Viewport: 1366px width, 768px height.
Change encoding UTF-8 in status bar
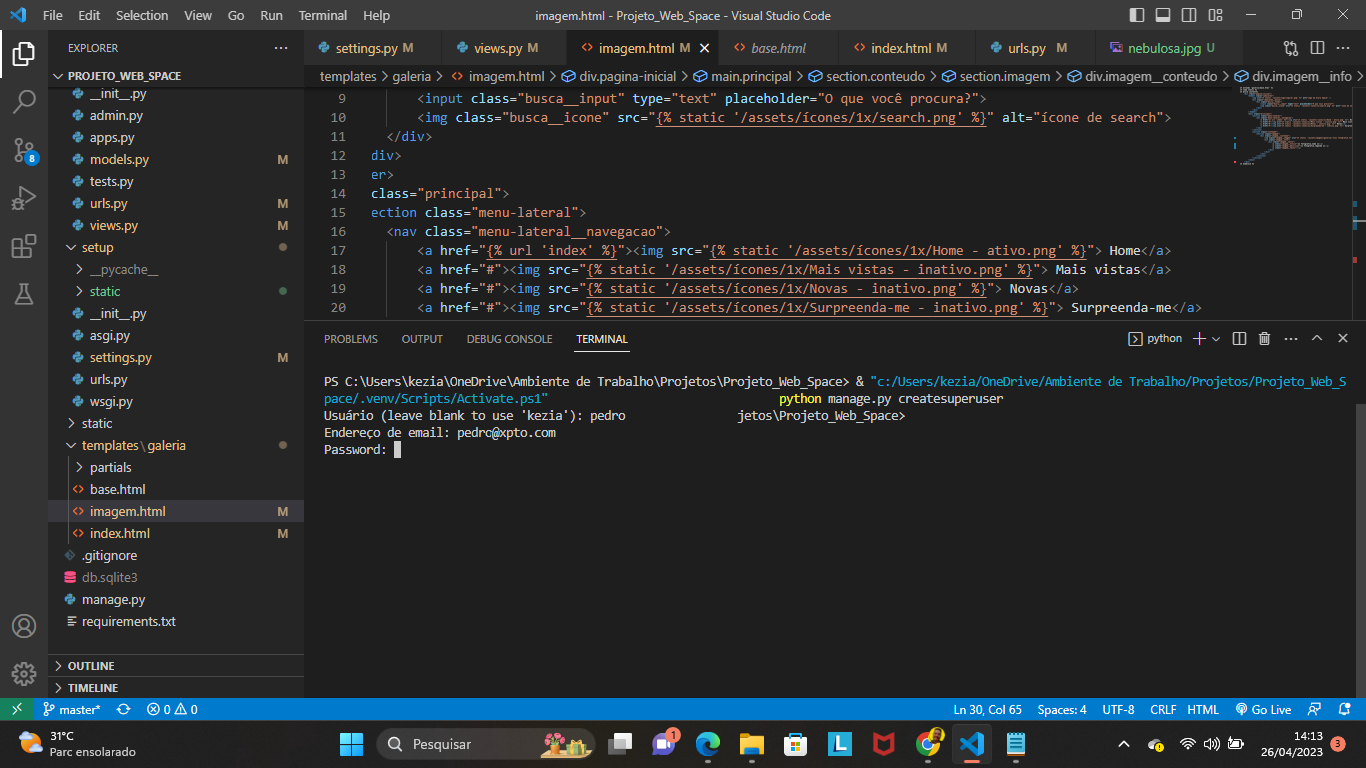point(1118,709)
